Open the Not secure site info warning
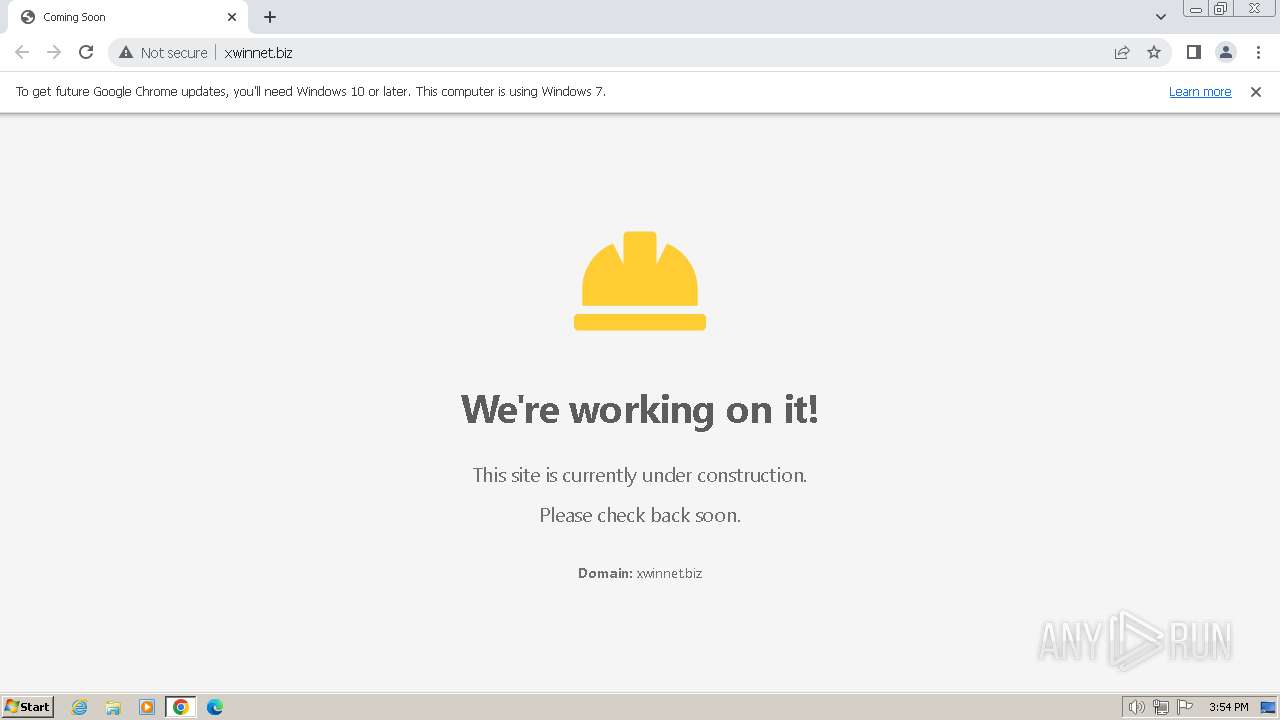Viewport: 1280px width, 720px height. [x=163, y=52]
